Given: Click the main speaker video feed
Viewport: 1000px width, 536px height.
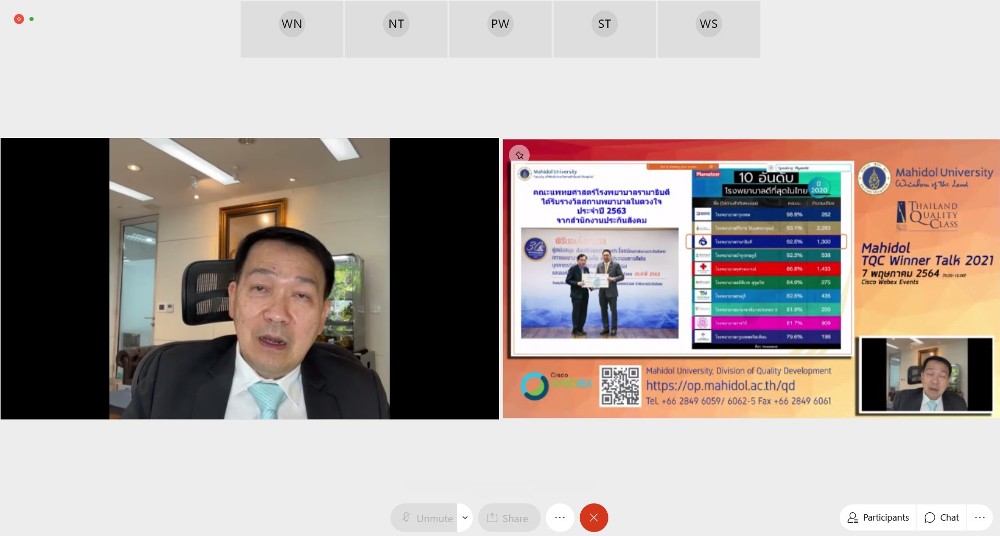Looking at the screenshot, I should click(x=249, y=278).
